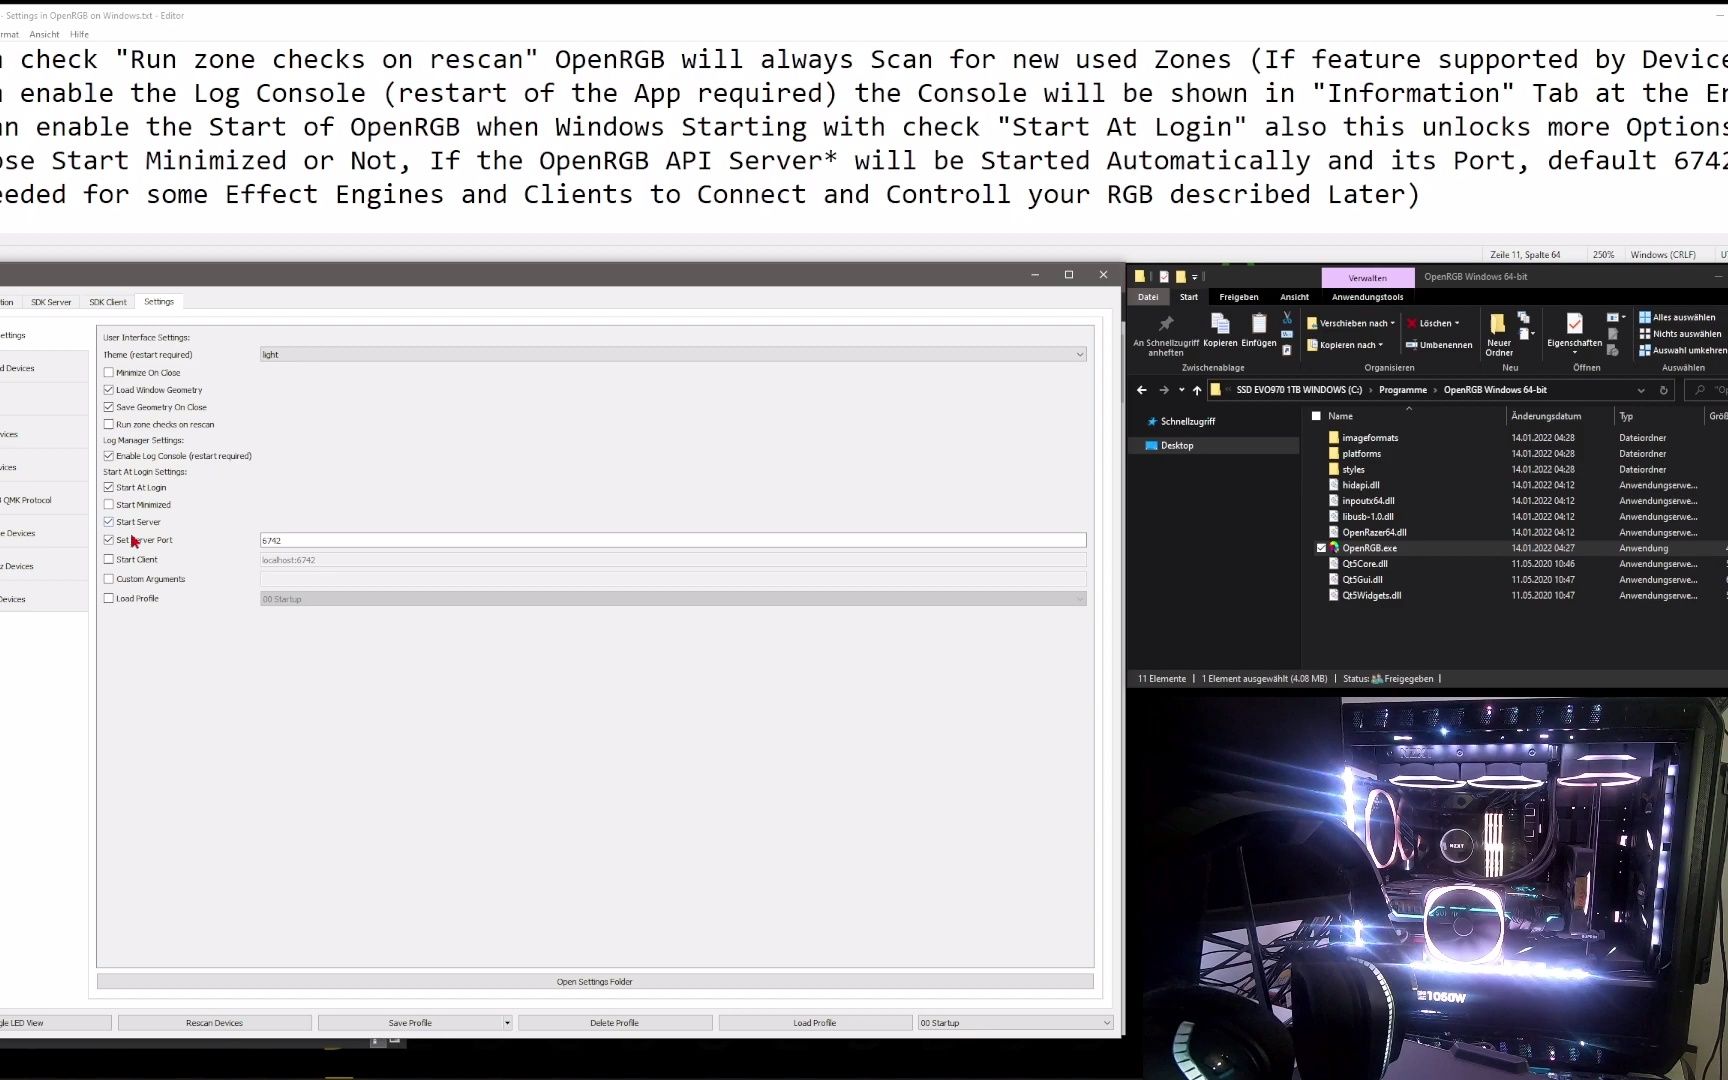The height and width of the screenshot is (1080, 1728).
Task: Click Alles auswählen in Explorer ribbon
Action: 1678,317
